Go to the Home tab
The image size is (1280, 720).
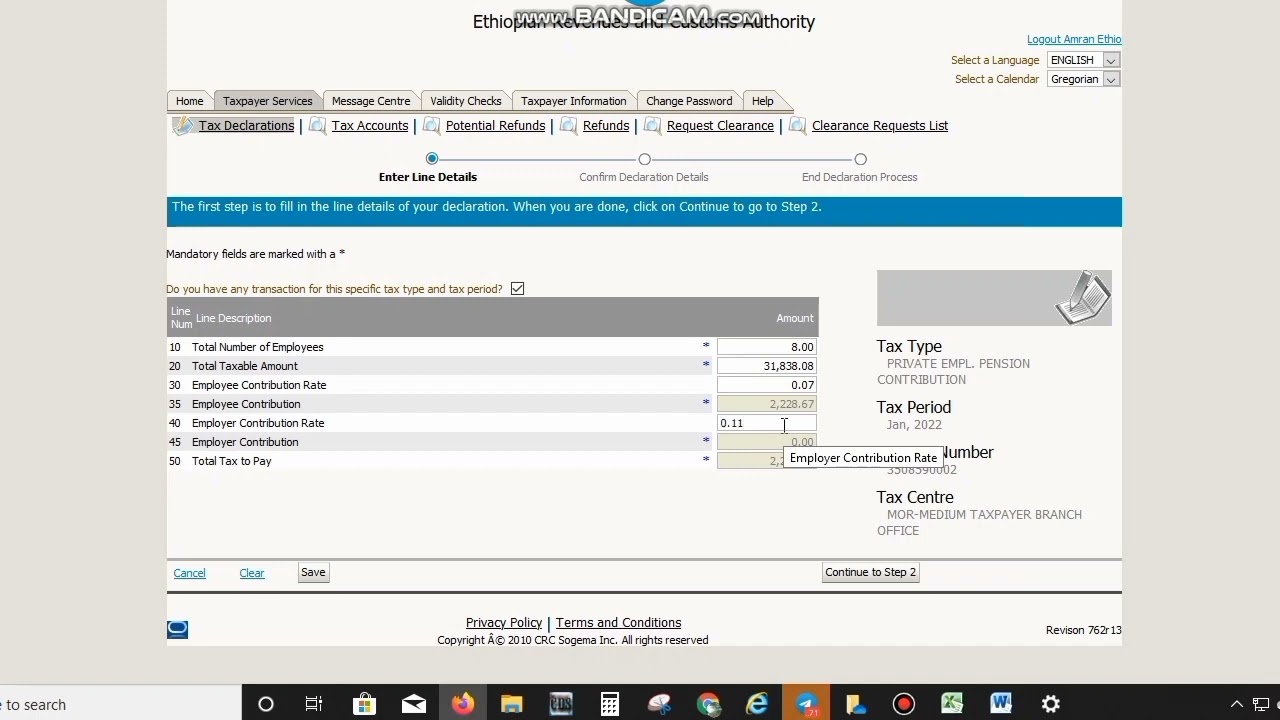click(x=189, y=101)
